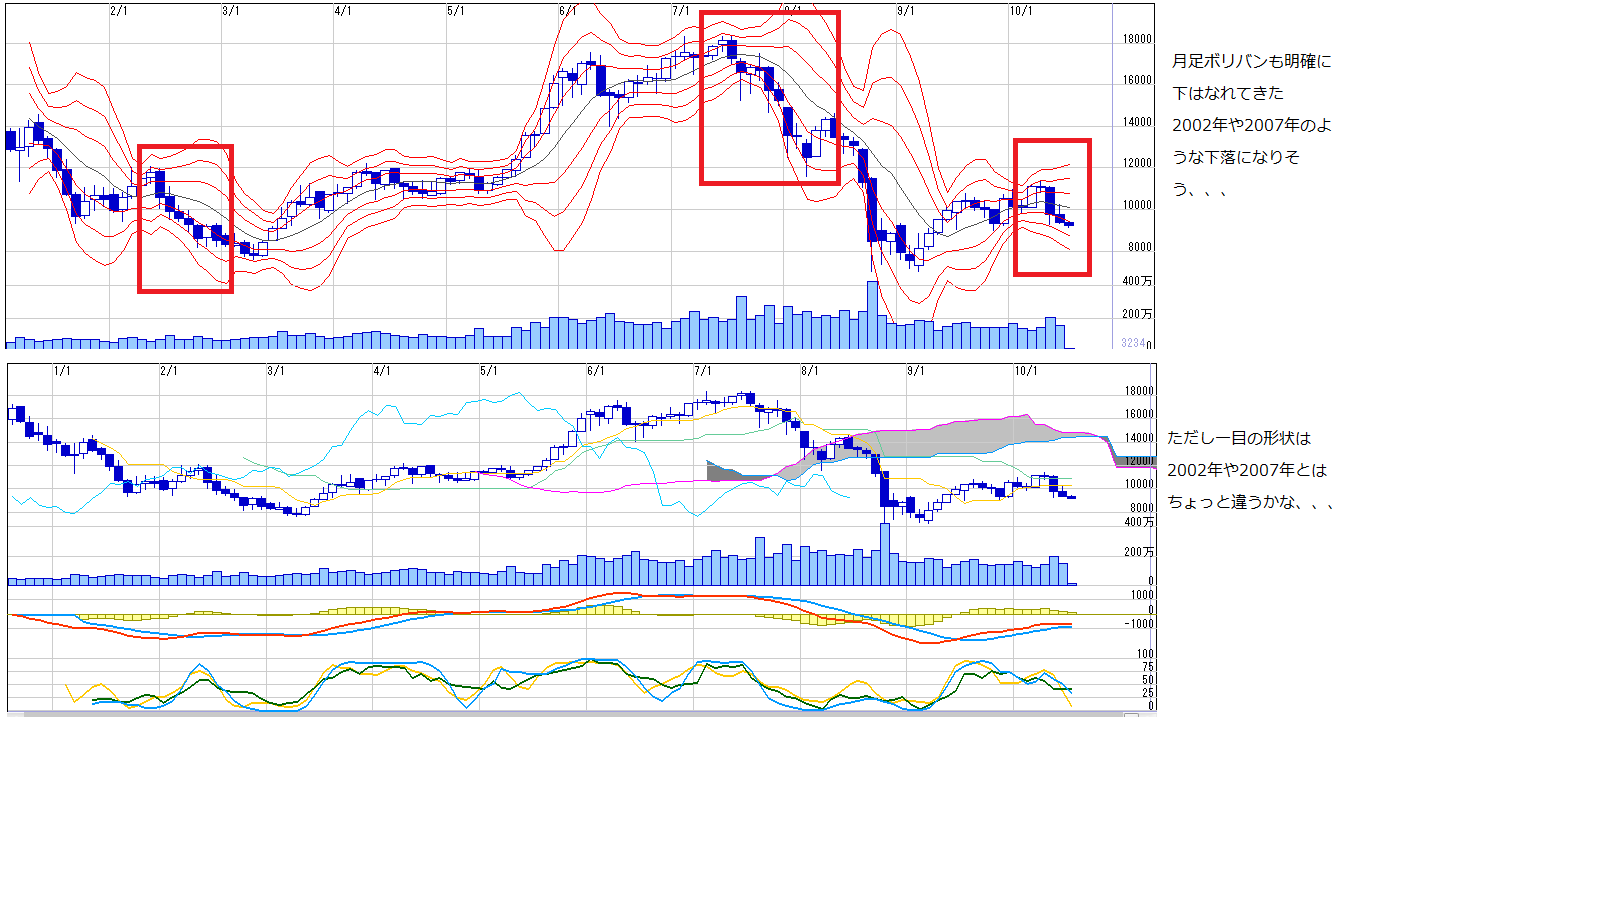The image size is (1600, 904).
Task: Select the 9/1 date marker on upper chart
Action: pyautogui.click(x=905, y=11)
